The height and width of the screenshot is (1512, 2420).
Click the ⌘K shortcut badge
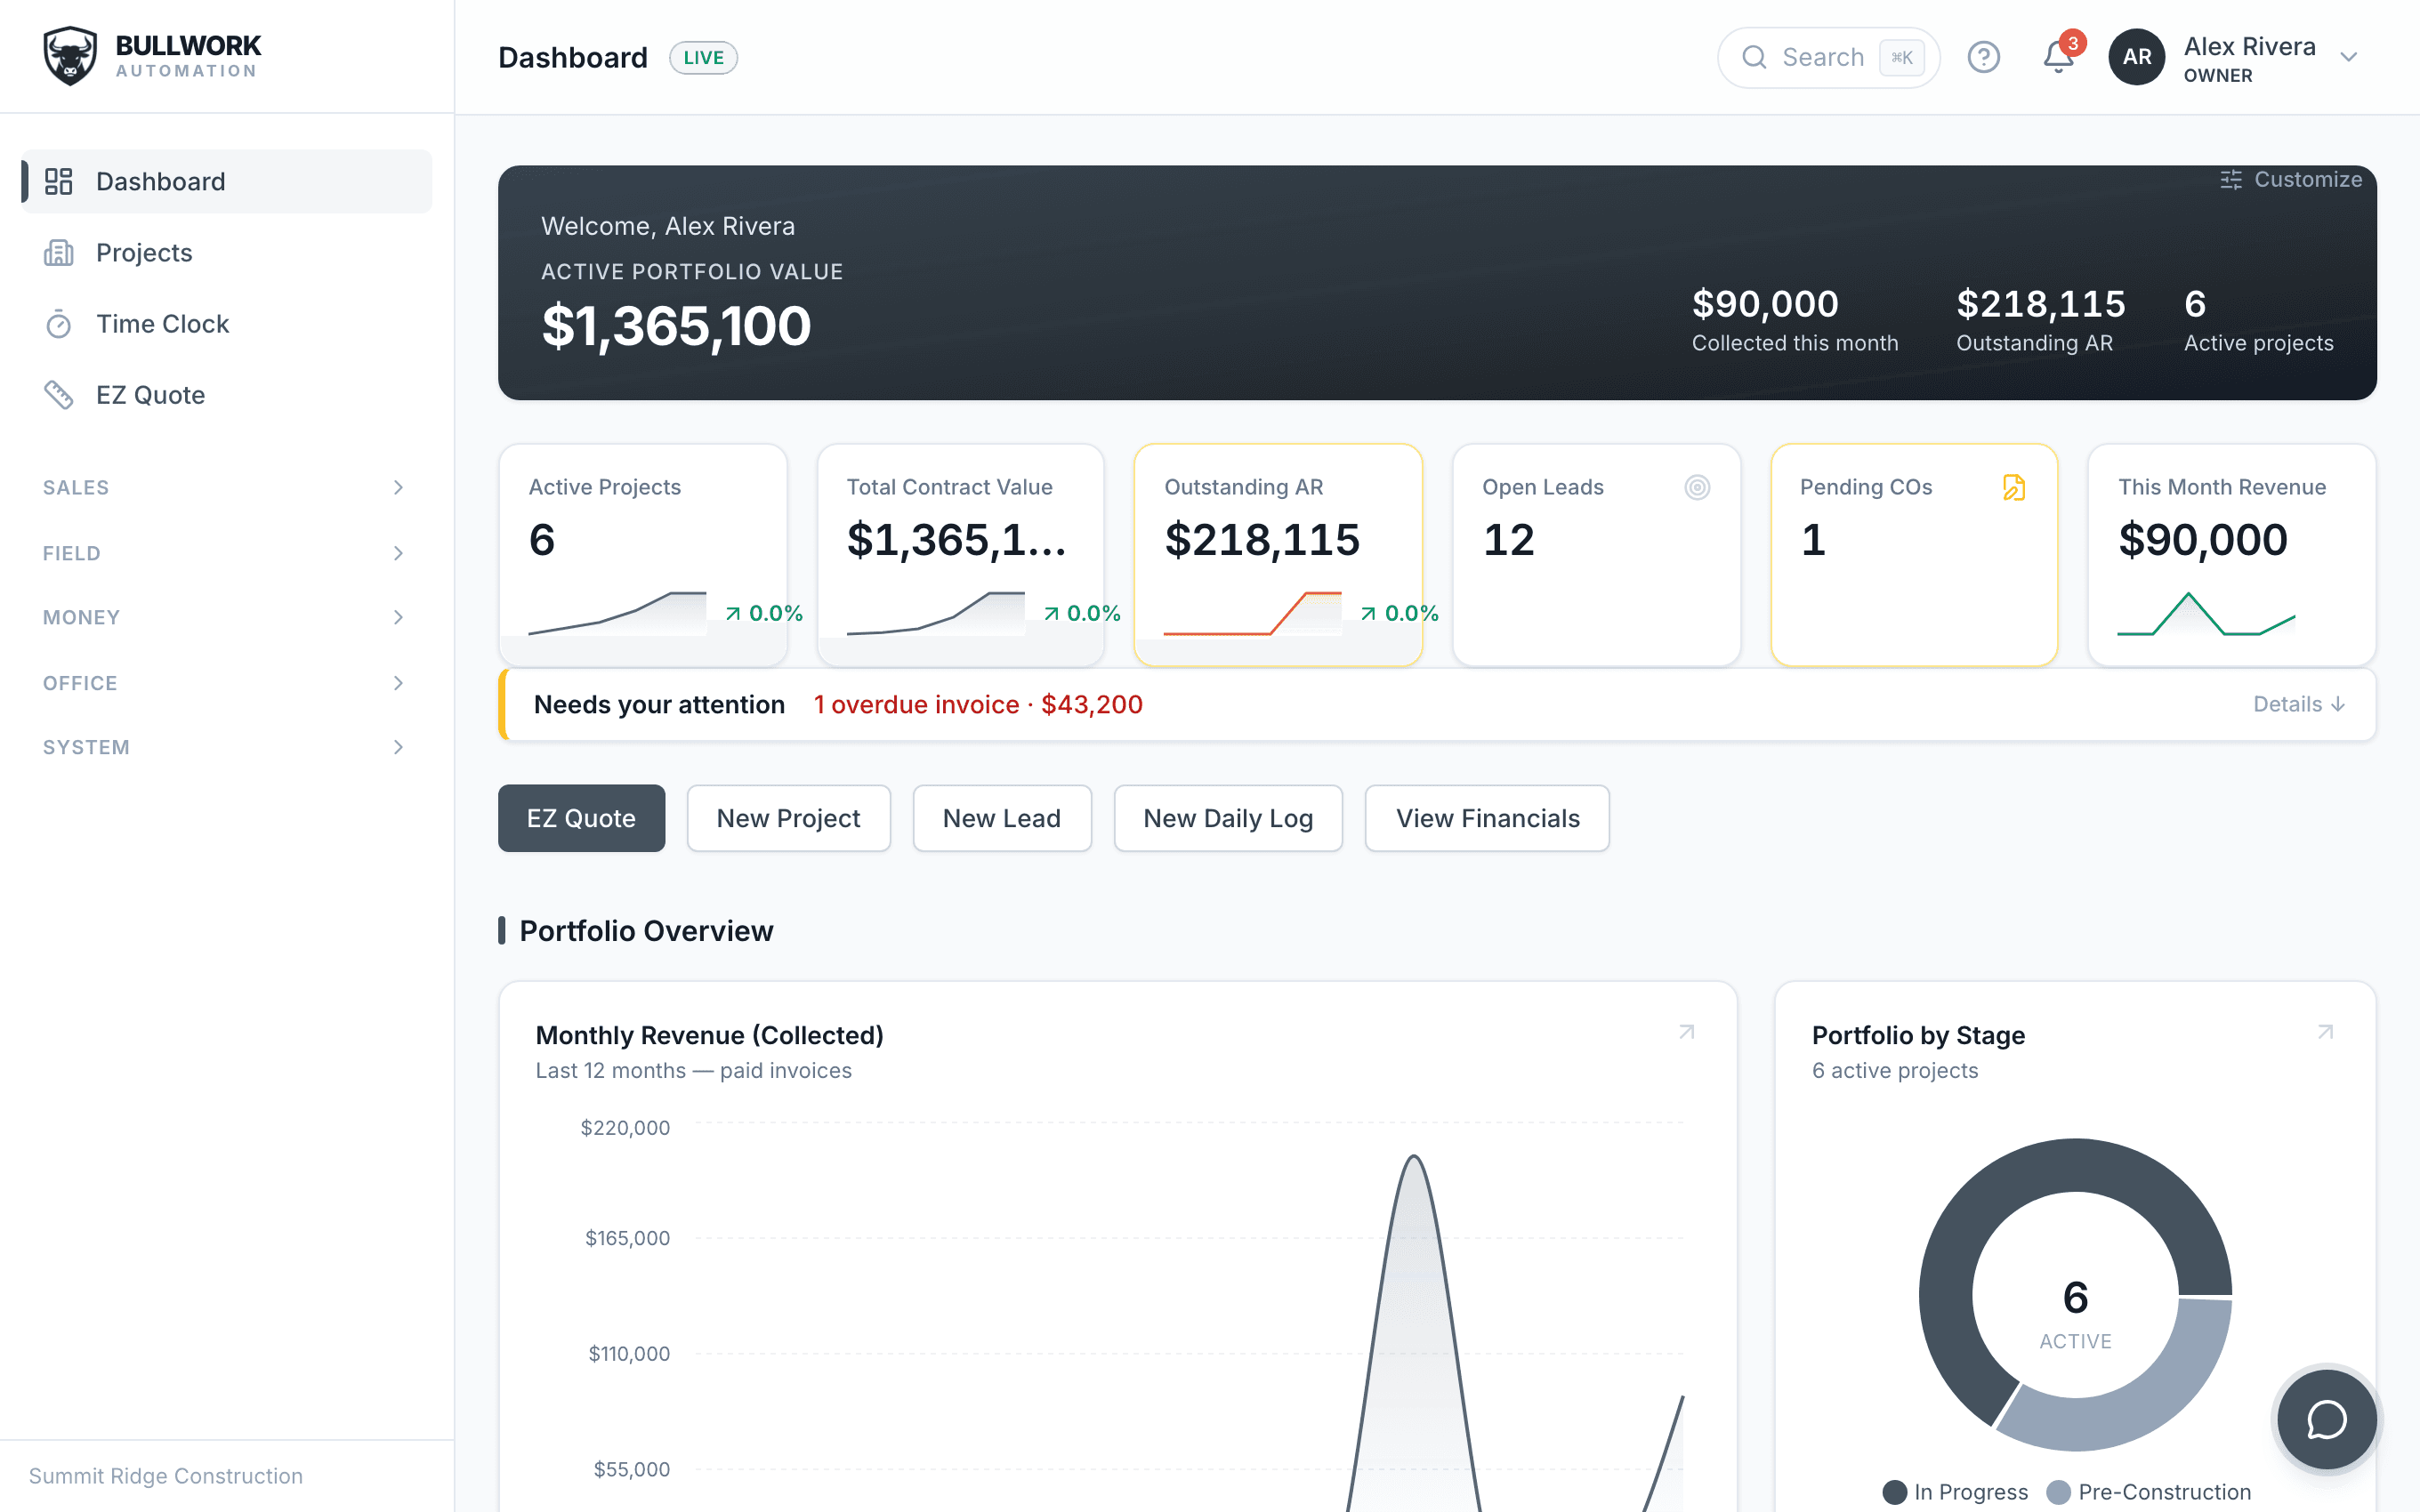1901,57
